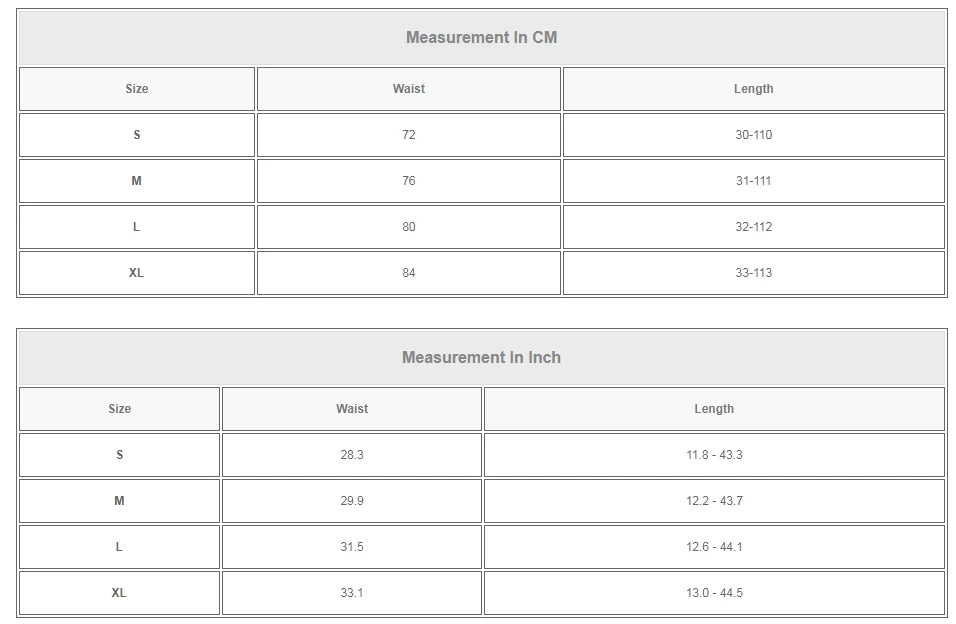Click waist value 76 cell
Screen dimensions: 956x624
[408, 181]
